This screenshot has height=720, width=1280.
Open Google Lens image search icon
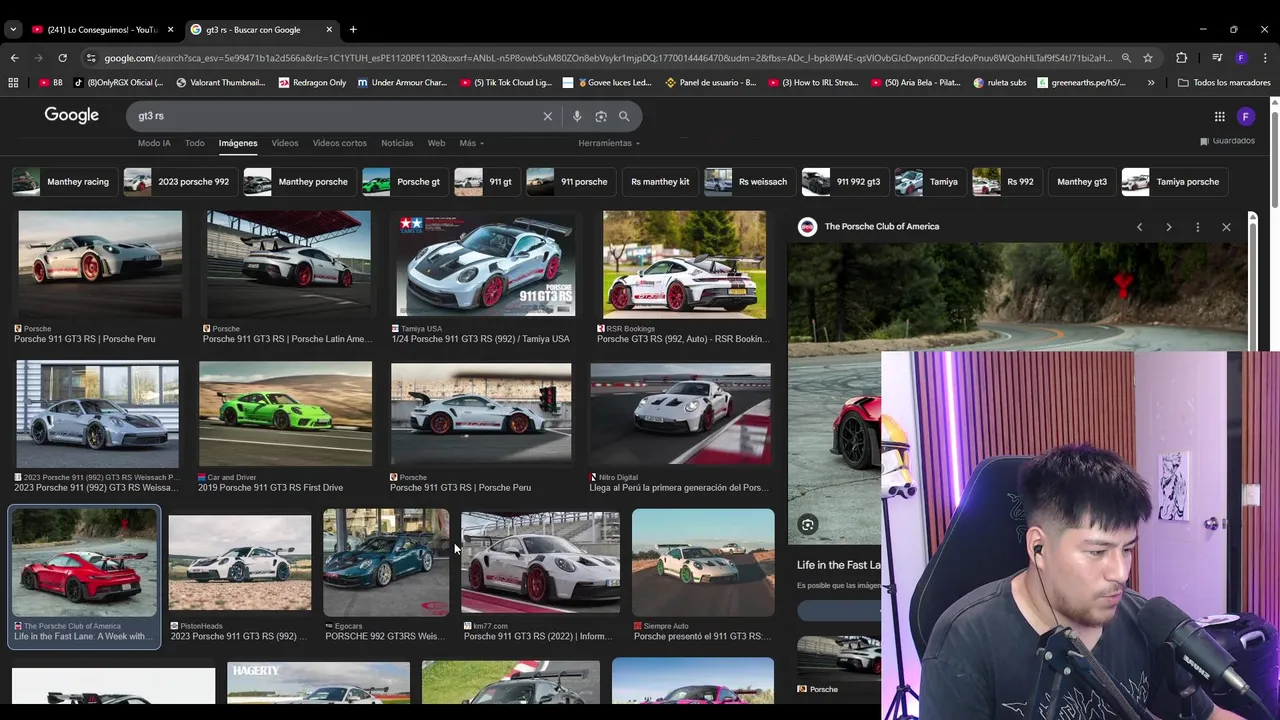[601, 116]
